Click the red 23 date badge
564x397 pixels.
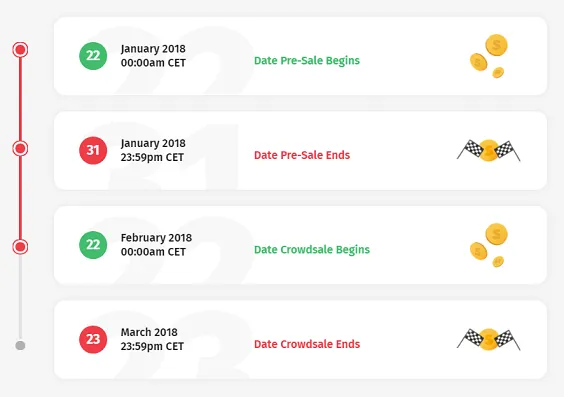point(93,339)
